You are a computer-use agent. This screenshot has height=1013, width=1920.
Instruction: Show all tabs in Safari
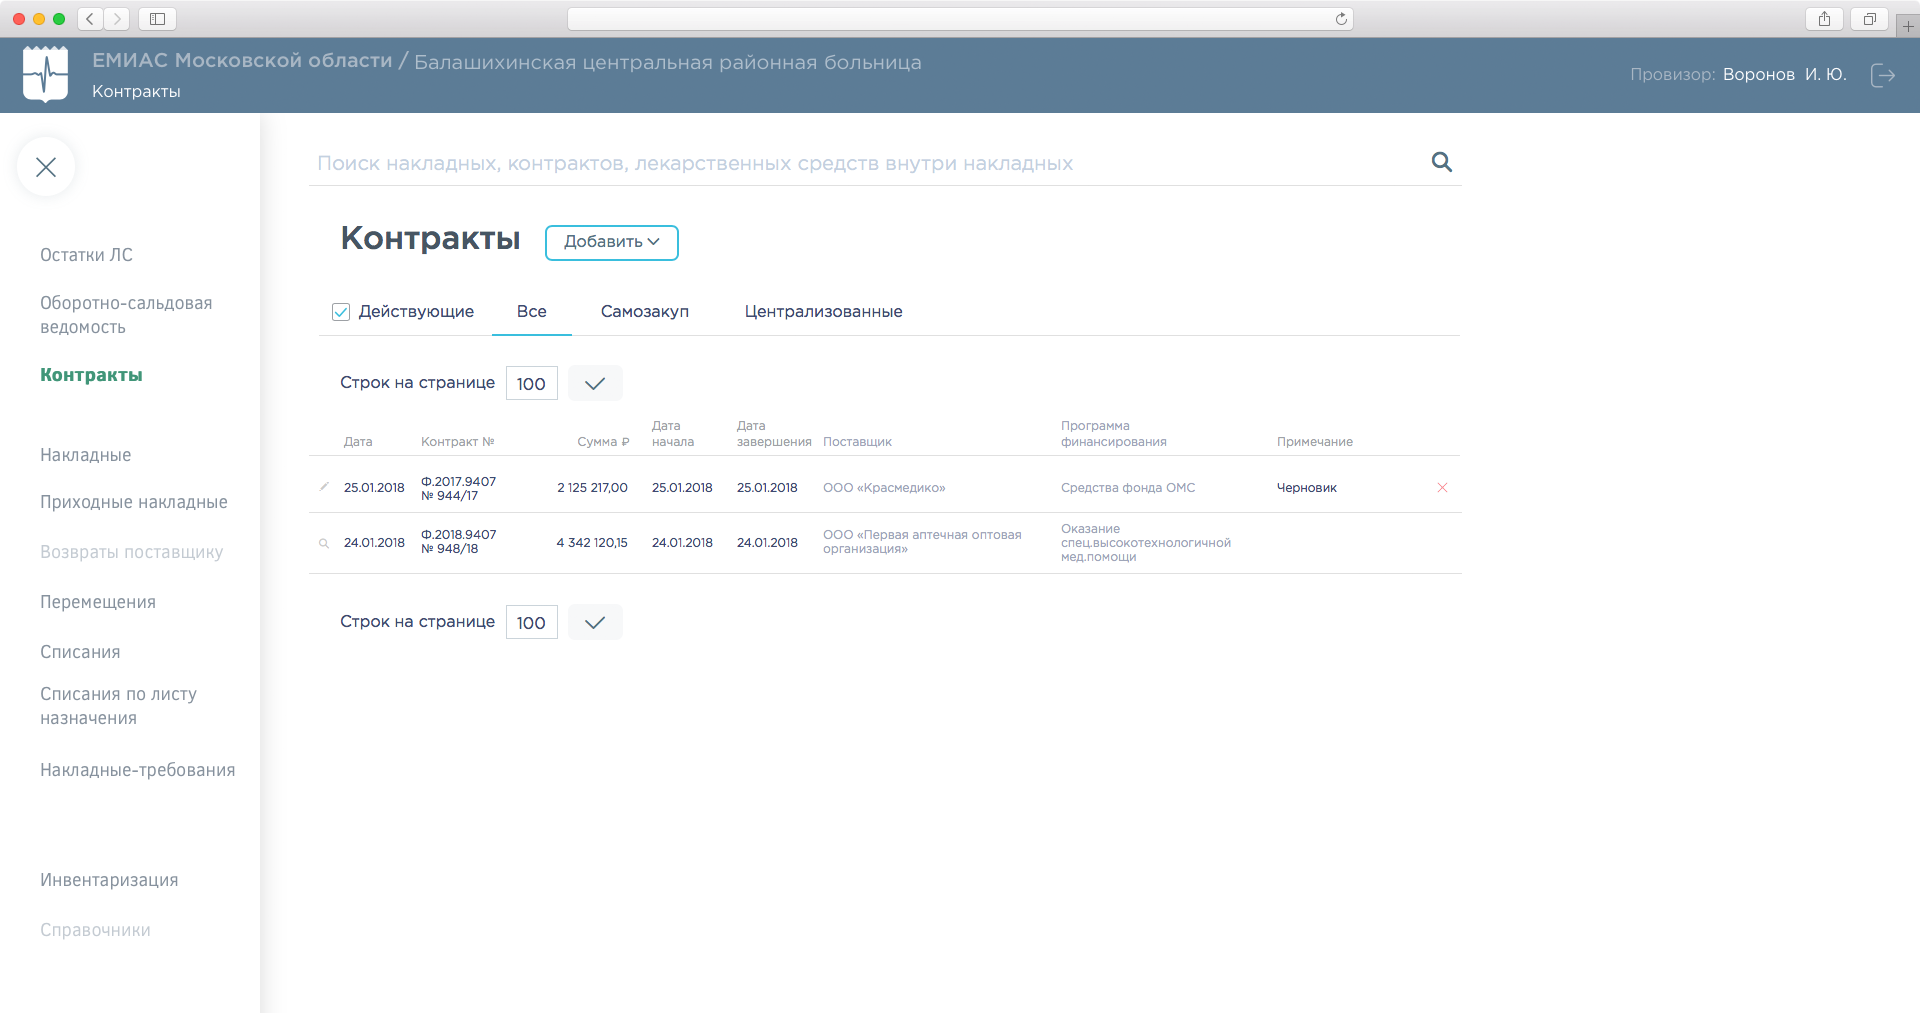1869,19
